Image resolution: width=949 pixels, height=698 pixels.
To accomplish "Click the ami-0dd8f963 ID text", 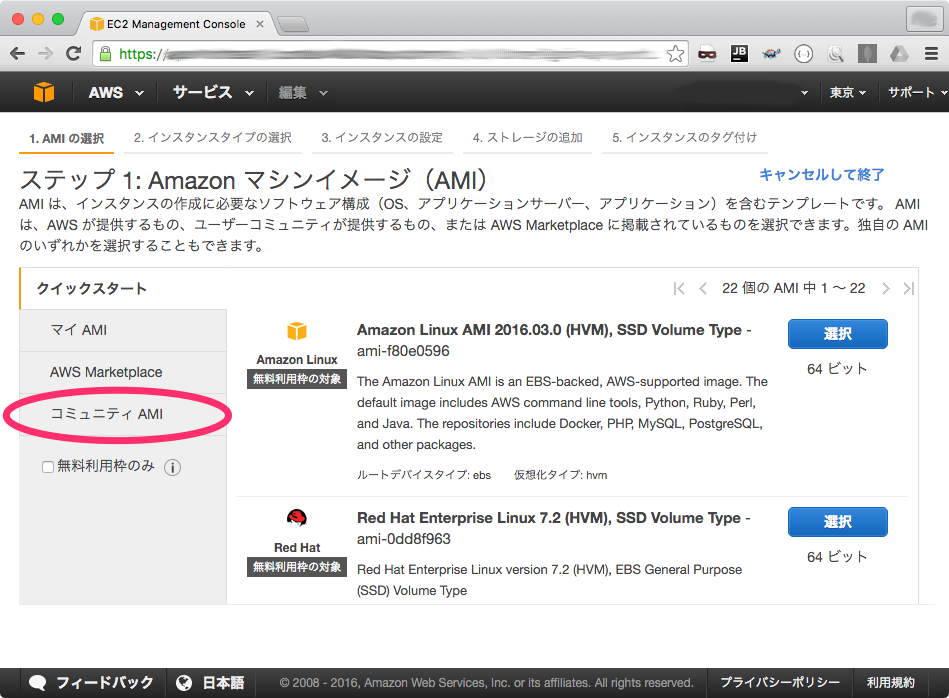I will click(x=404, y=539).
